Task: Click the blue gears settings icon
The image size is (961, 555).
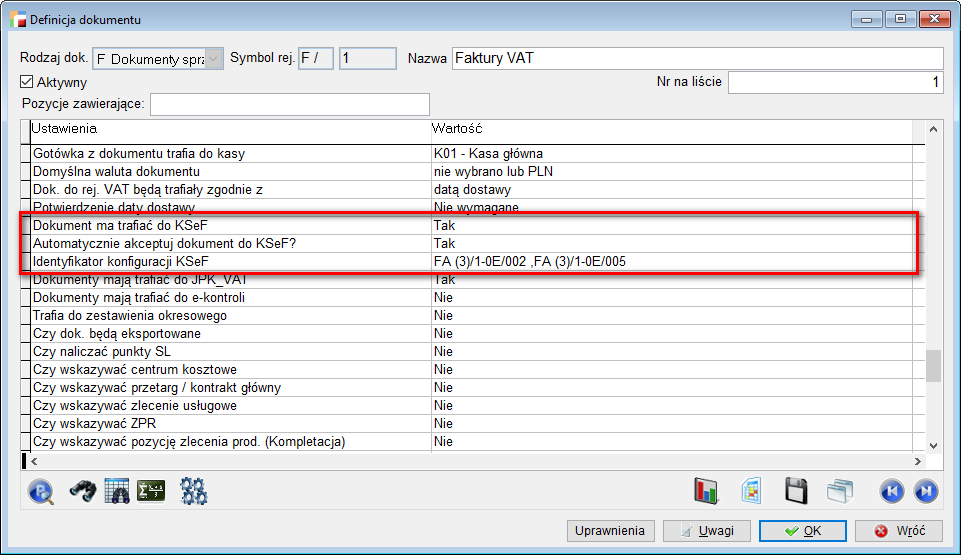Action: (x=193, y=491)
